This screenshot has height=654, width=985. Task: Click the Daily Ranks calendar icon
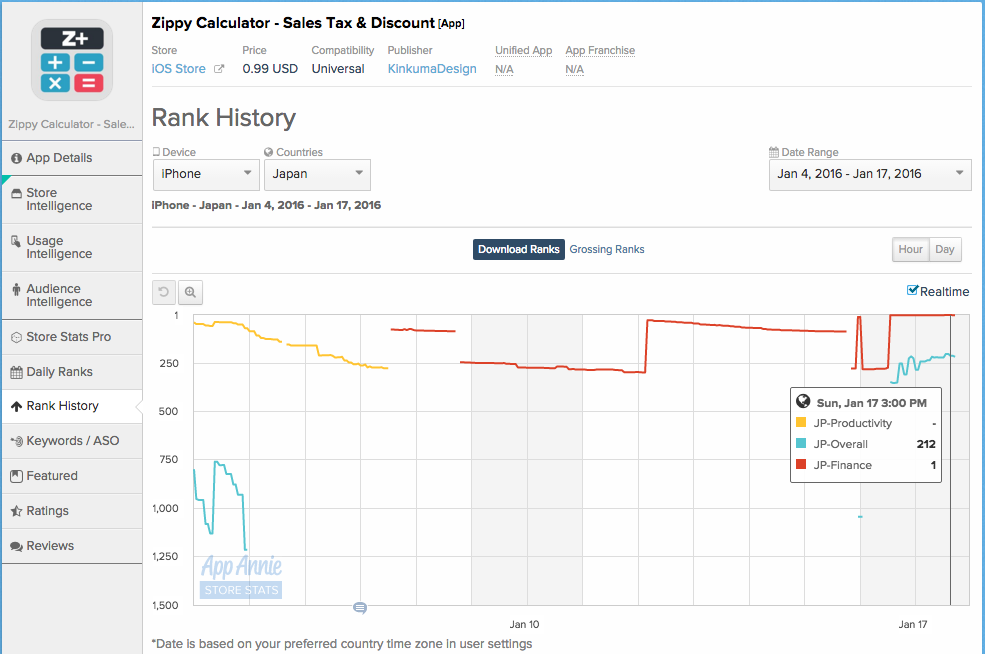click(16, 373)
